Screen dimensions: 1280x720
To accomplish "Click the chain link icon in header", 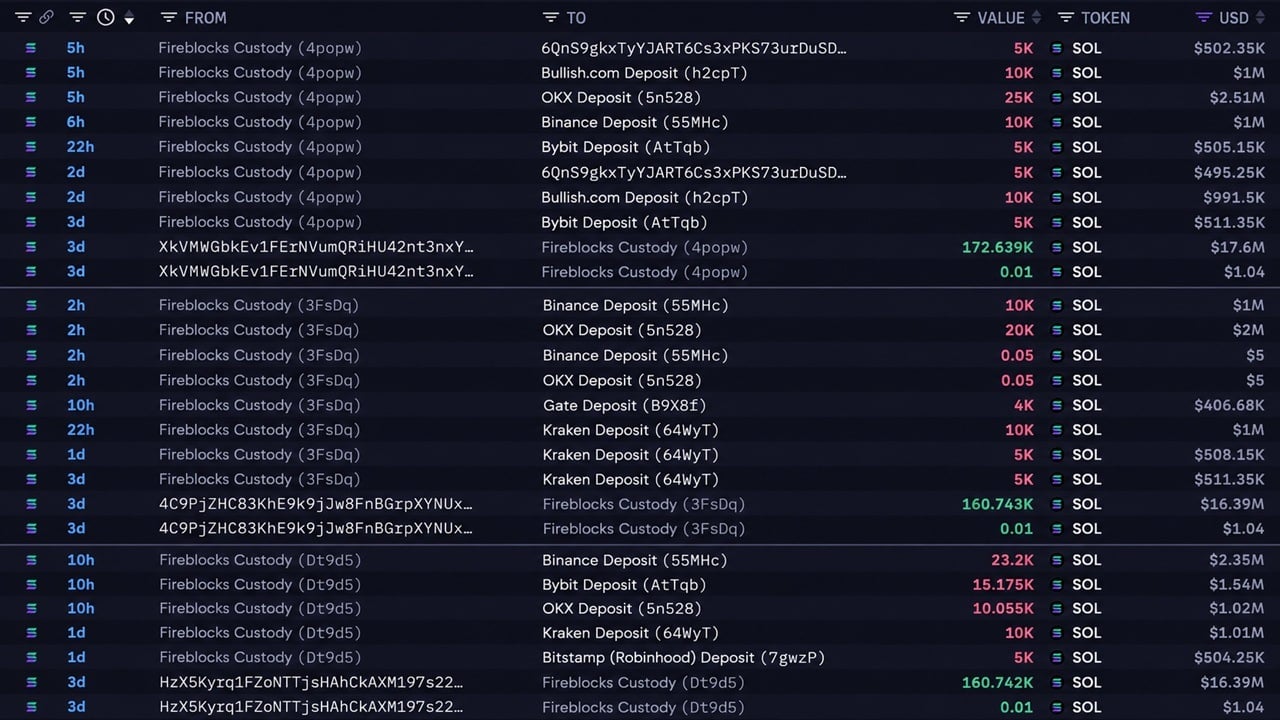I will point(46,17).
